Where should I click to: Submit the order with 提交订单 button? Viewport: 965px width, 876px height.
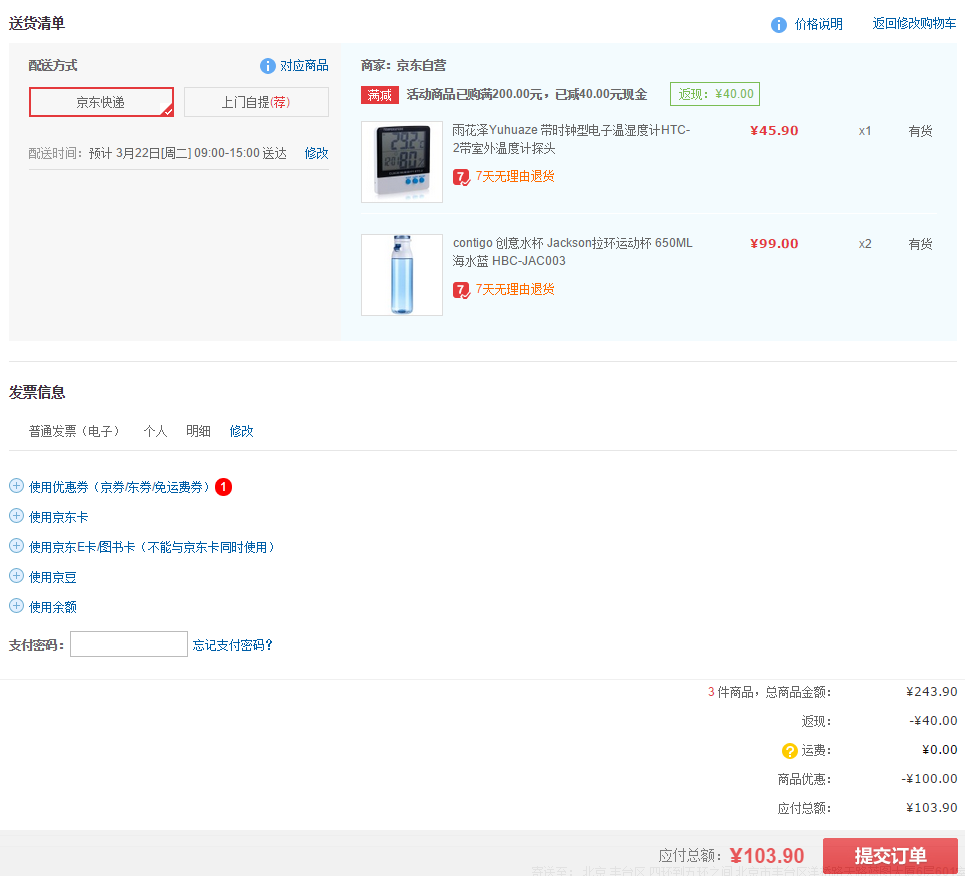pyautogui.click(x=890, y=856)
